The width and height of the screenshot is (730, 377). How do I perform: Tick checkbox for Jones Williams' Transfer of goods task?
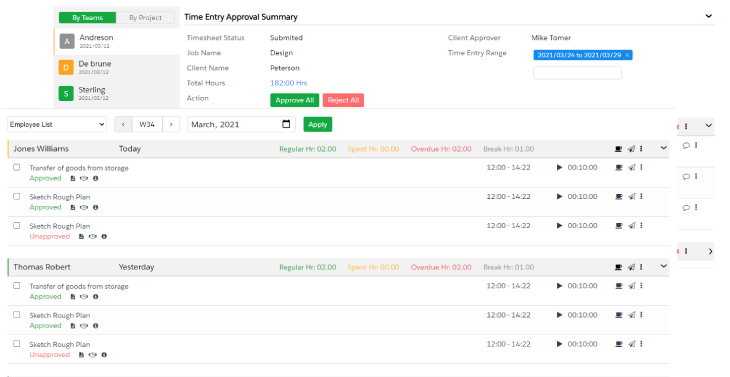coord(17,167)
